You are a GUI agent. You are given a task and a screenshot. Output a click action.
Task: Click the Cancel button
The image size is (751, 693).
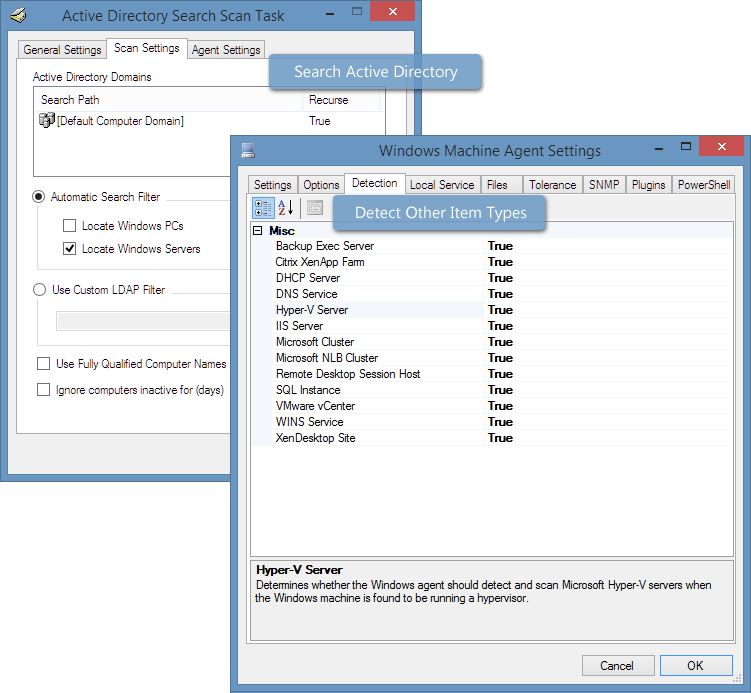pyautogui.click(x=618, y=666)
